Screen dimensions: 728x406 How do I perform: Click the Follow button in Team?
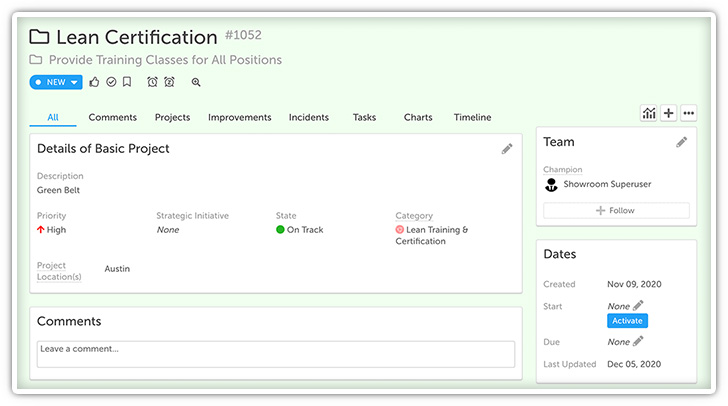tap(616, 211)
